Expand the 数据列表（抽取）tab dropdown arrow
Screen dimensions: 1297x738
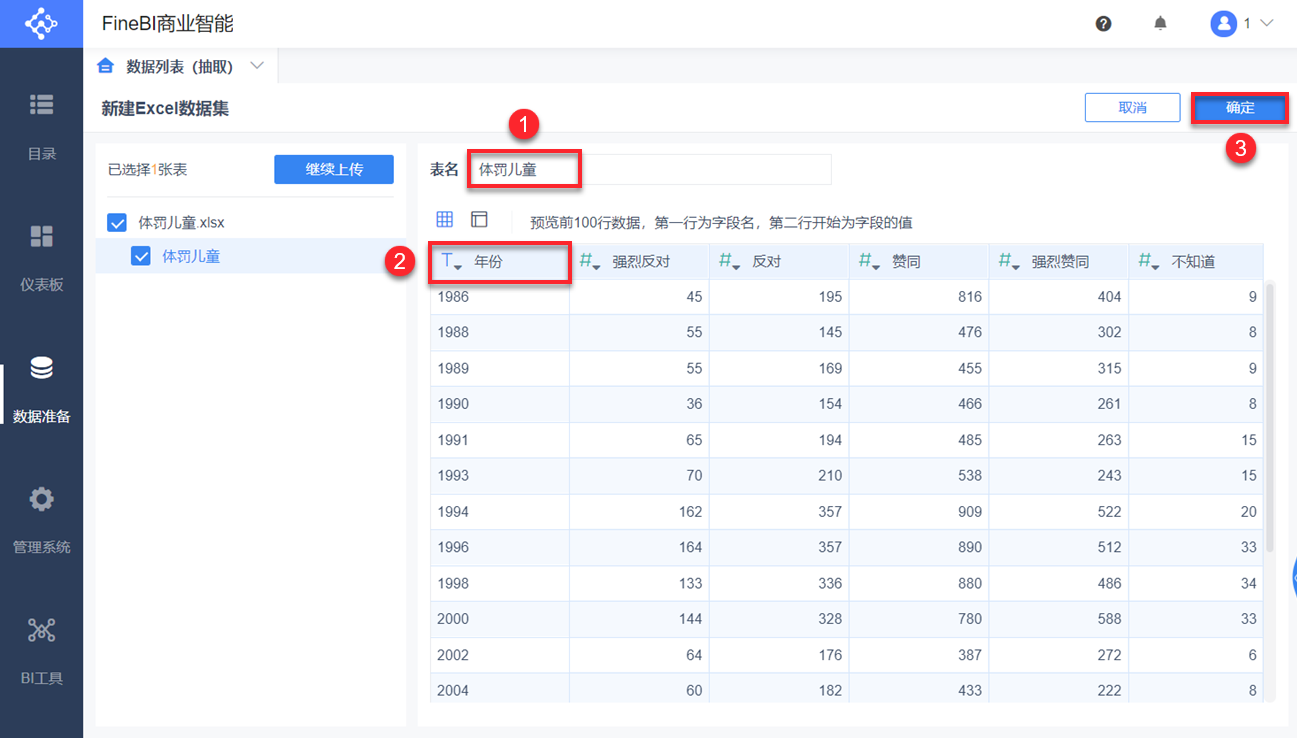point(257,66)
